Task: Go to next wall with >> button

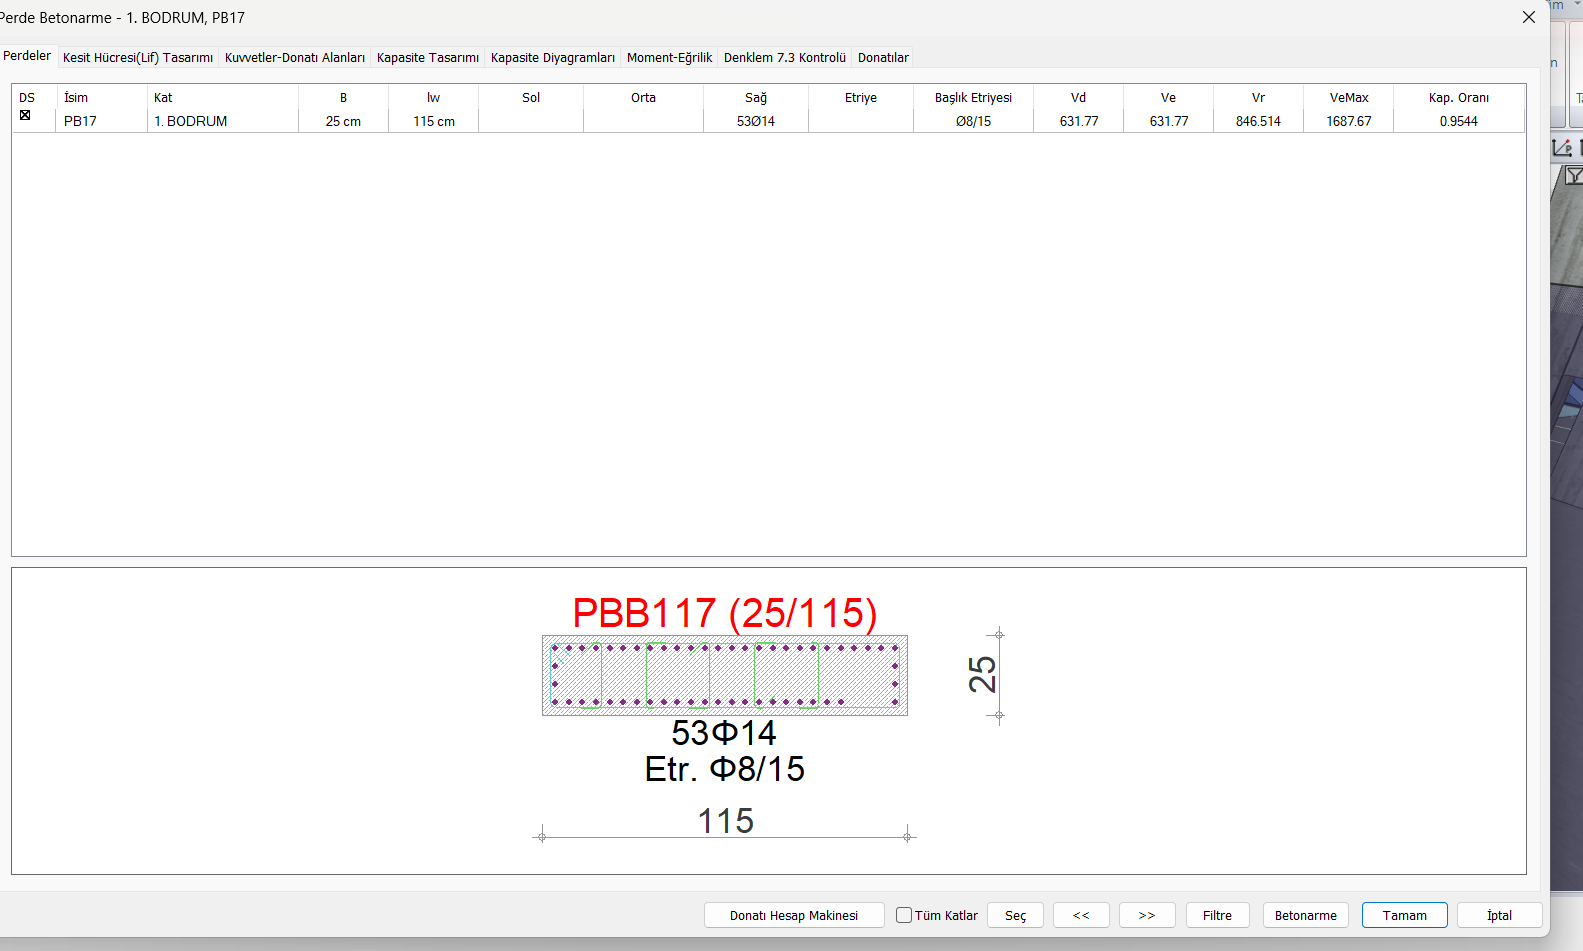Action: (x=1147, y=915)
